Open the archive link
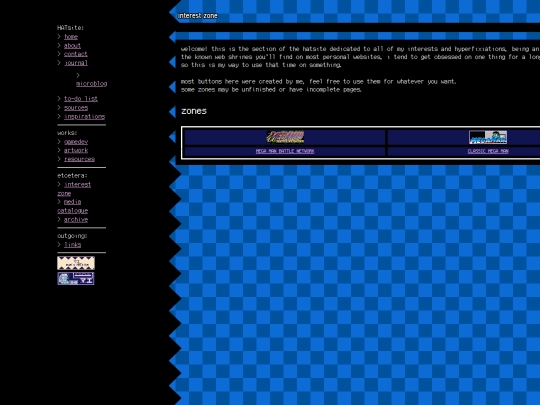This screenshot has height=405, width=540. tap(76, 219)
